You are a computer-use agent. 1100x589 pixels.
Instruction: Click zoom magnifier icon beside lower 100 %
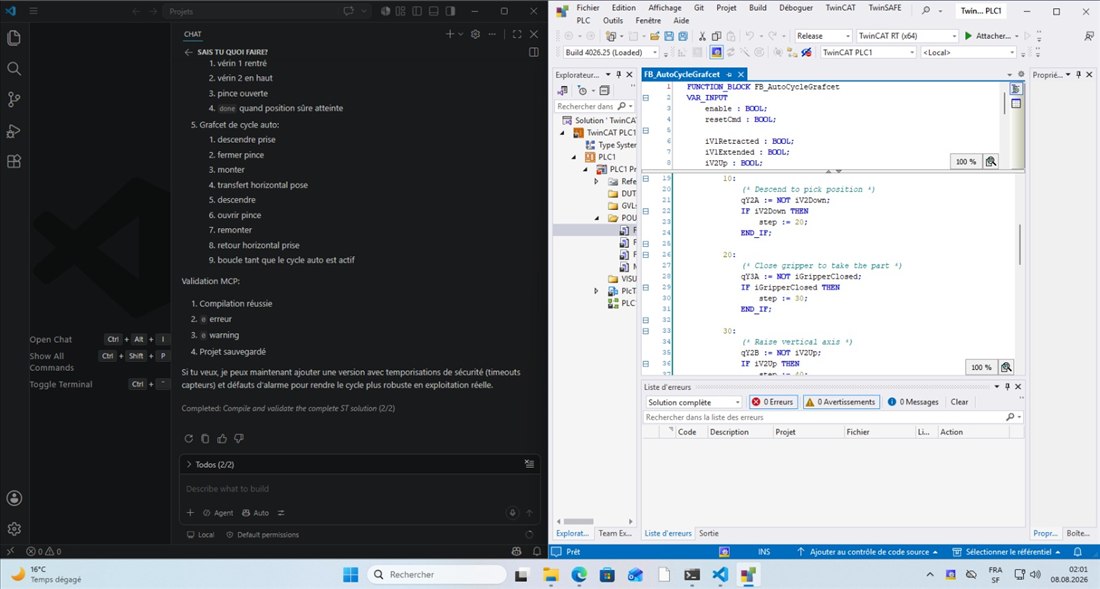point(1006,367)
